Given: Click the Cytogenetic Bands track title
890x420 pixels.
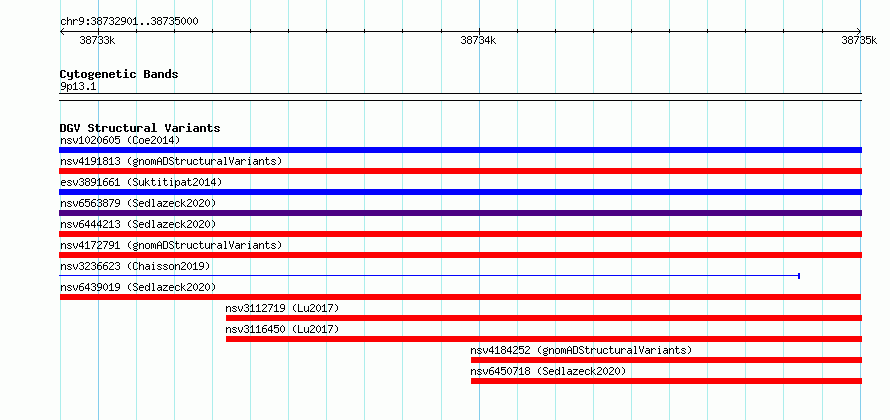Looking at the screenshot, I should [119, 74].
